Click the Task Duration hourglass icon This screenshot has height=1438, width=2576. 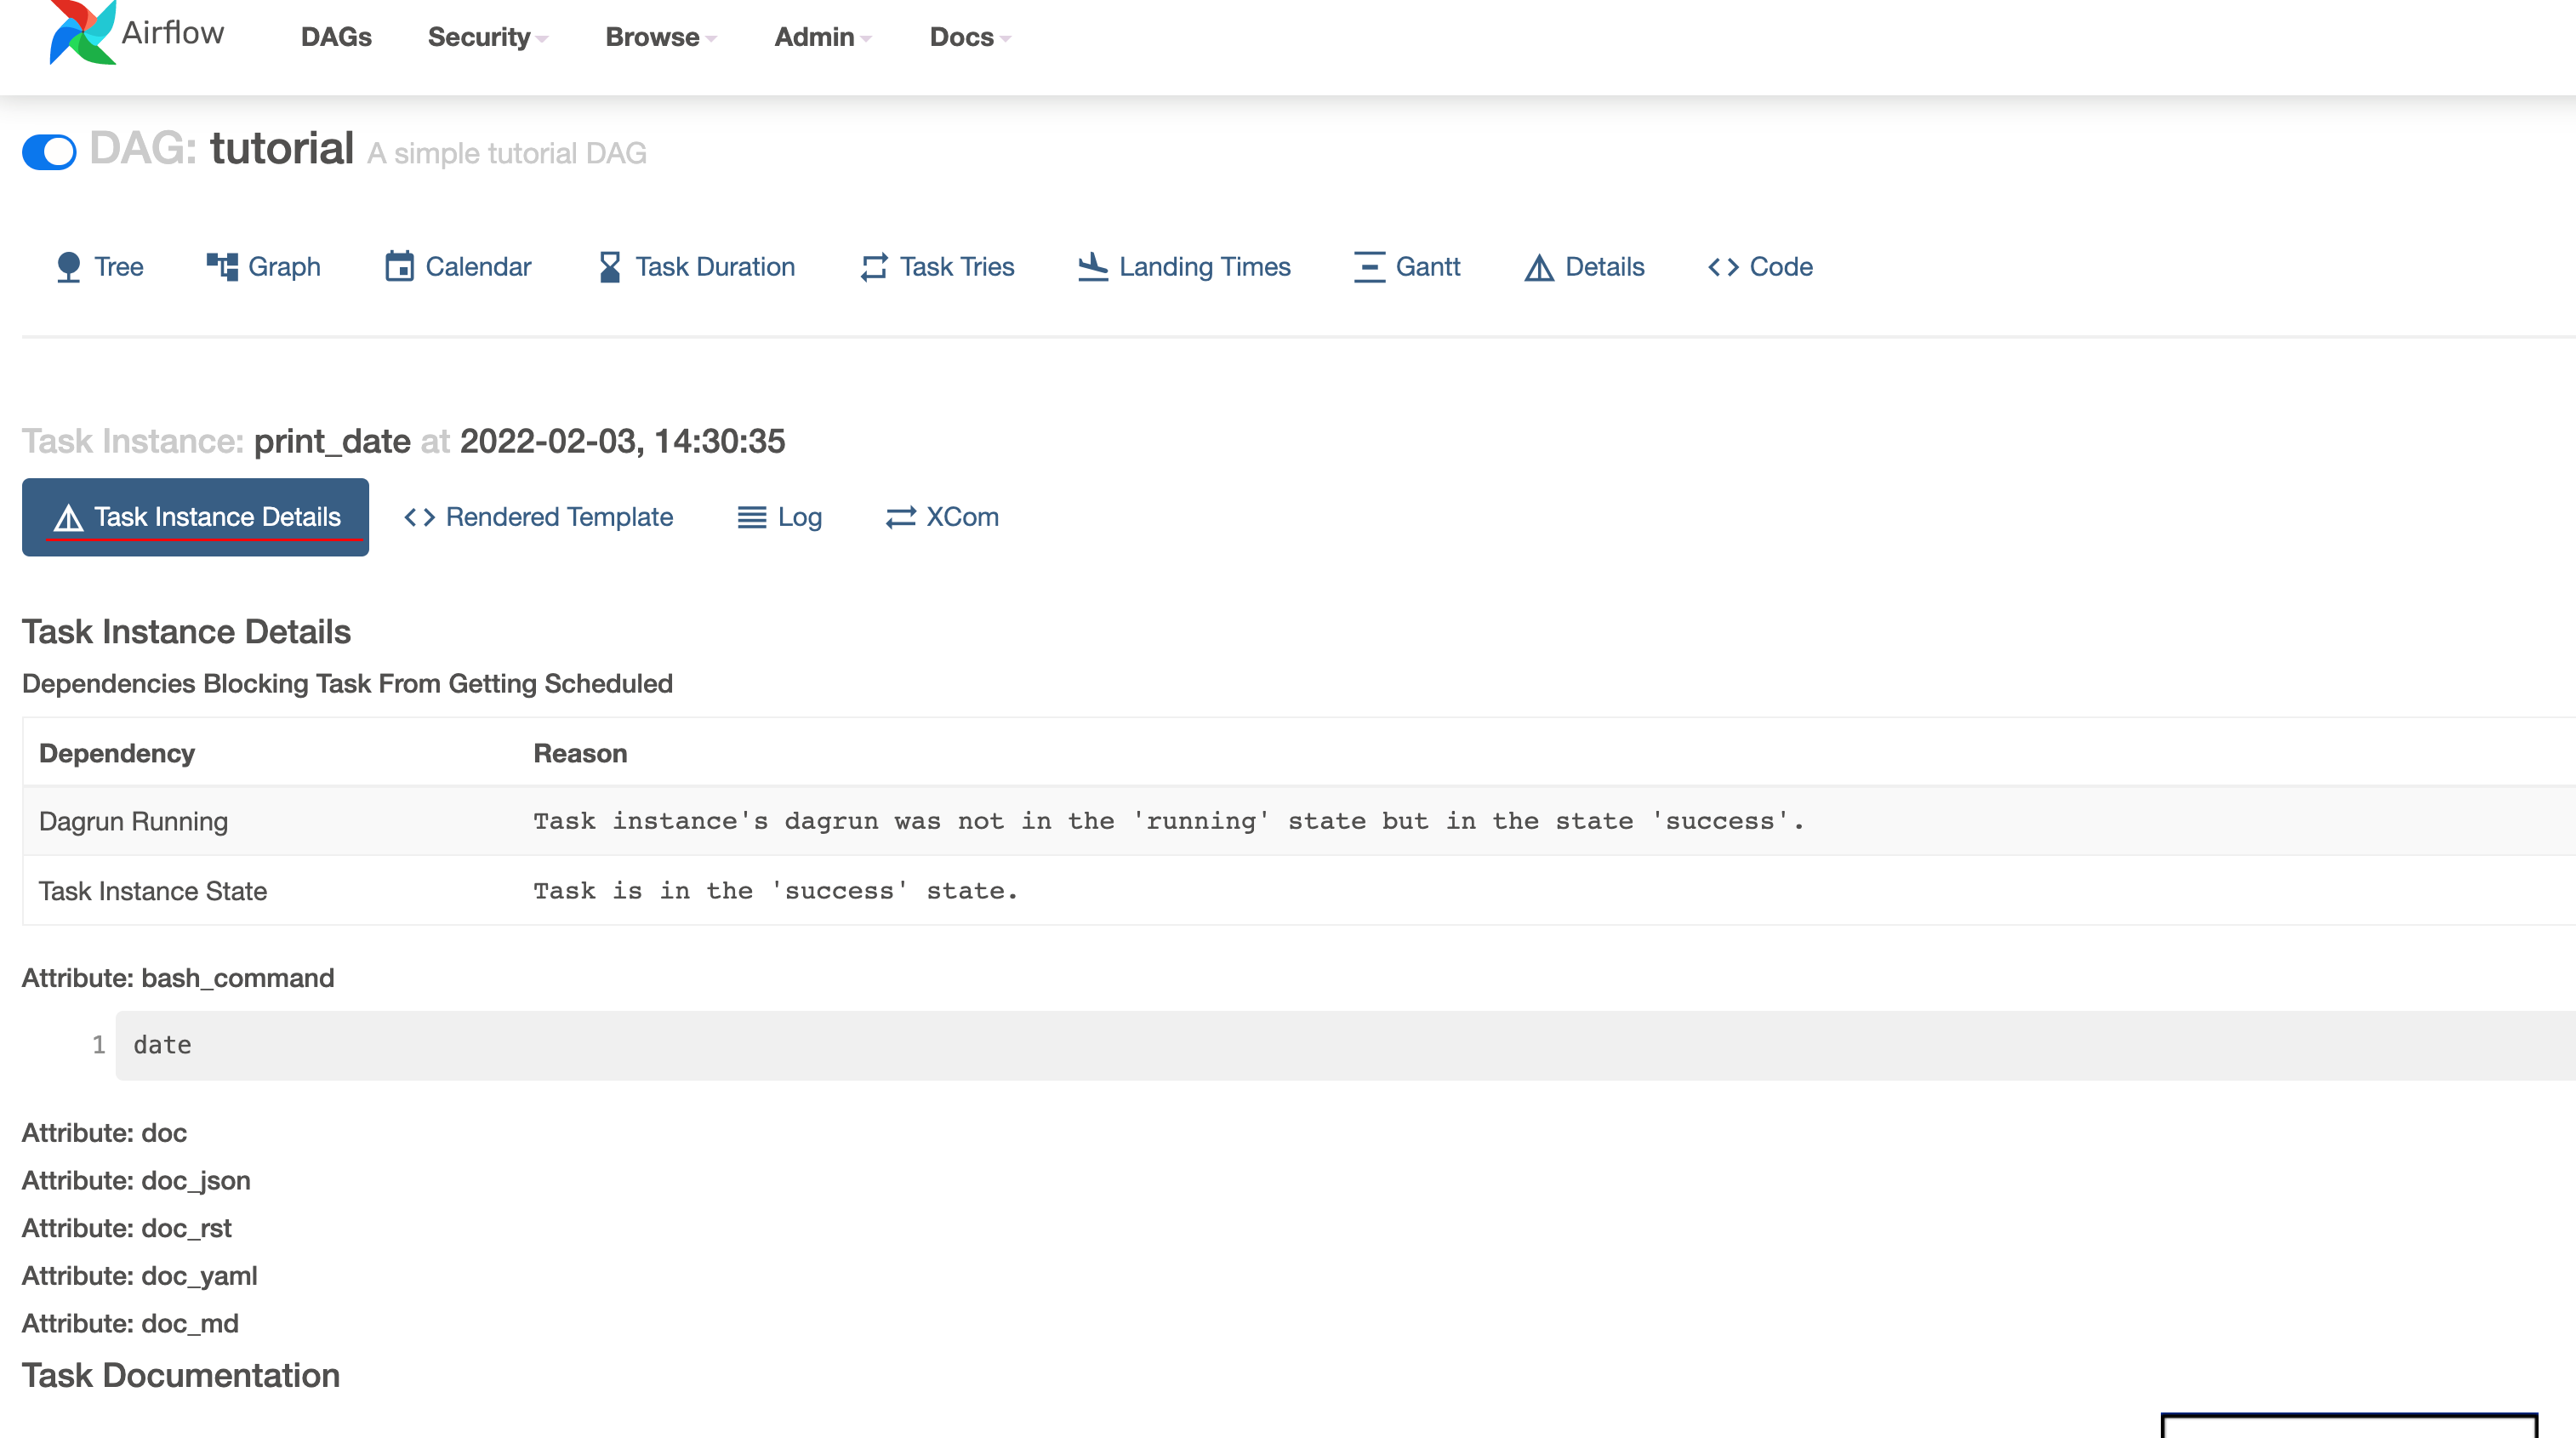[x=609, y=267]
